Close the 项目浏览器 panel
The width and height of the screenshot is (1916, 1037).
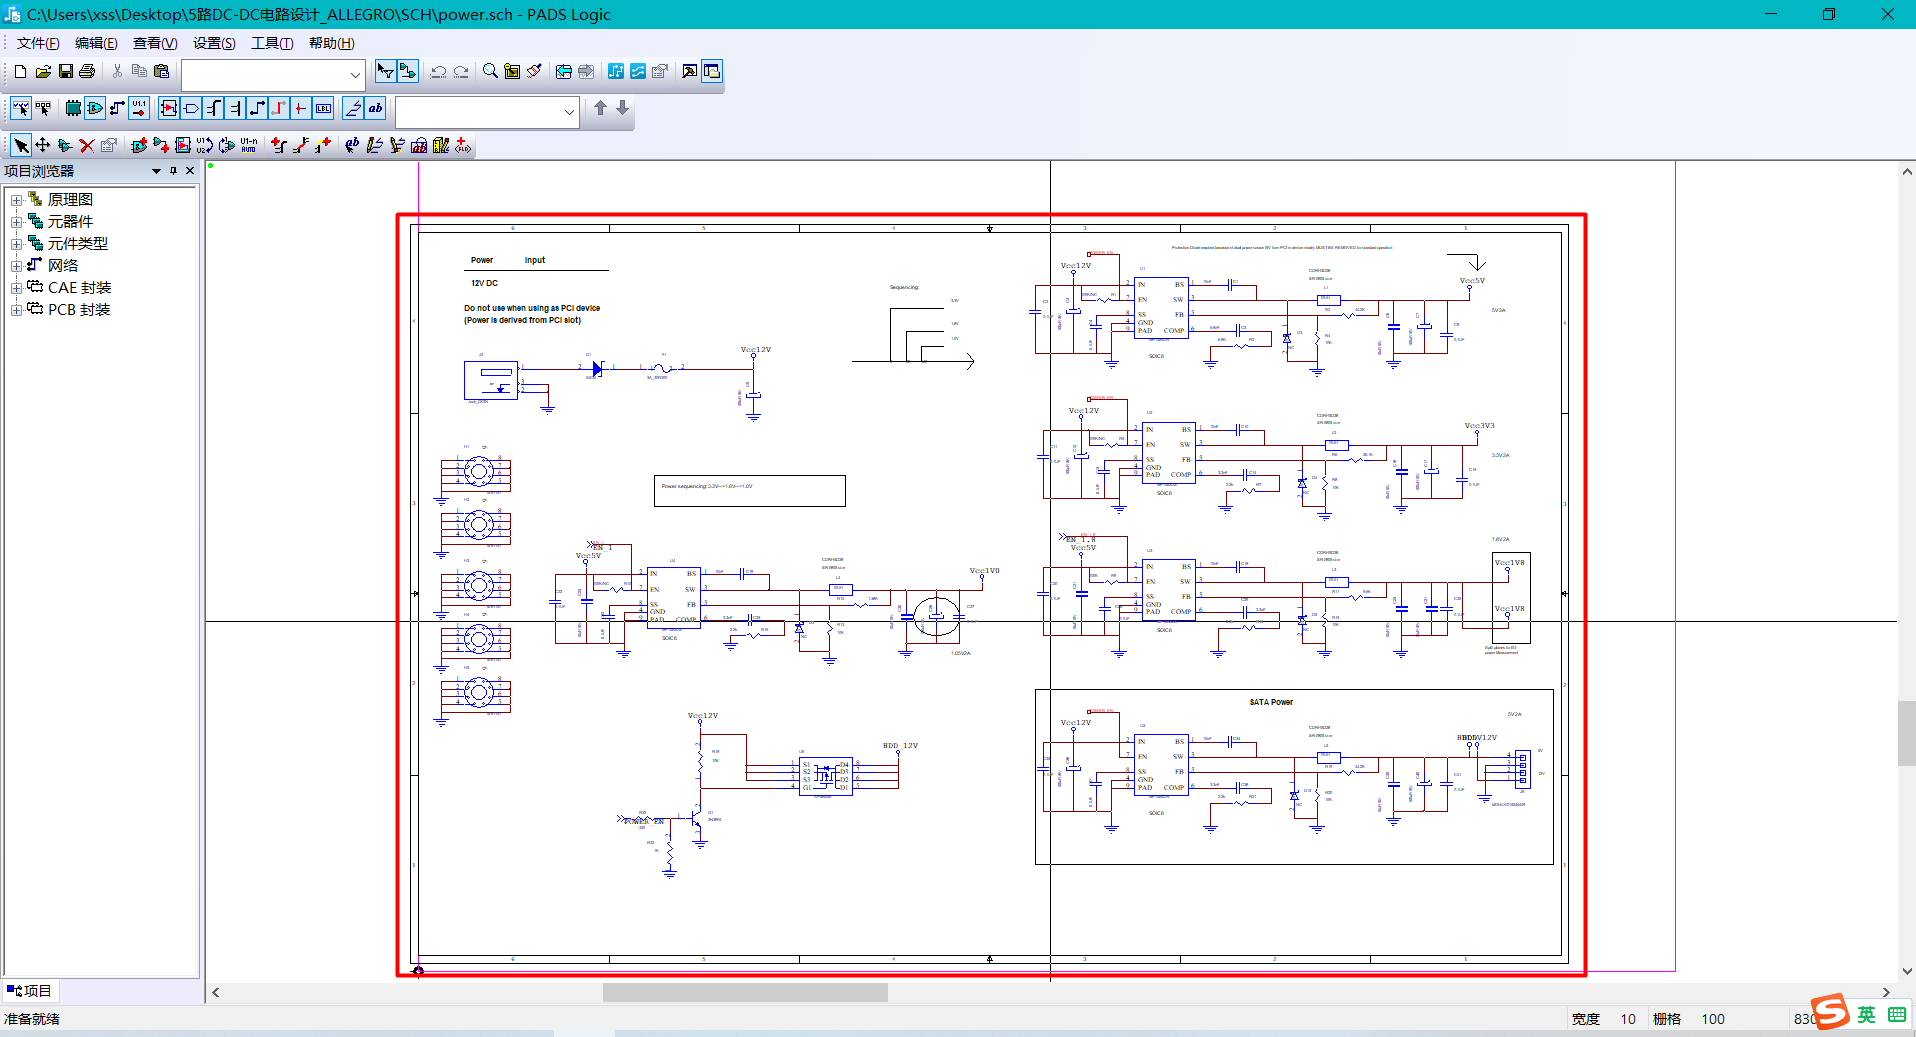coord(190,171)
